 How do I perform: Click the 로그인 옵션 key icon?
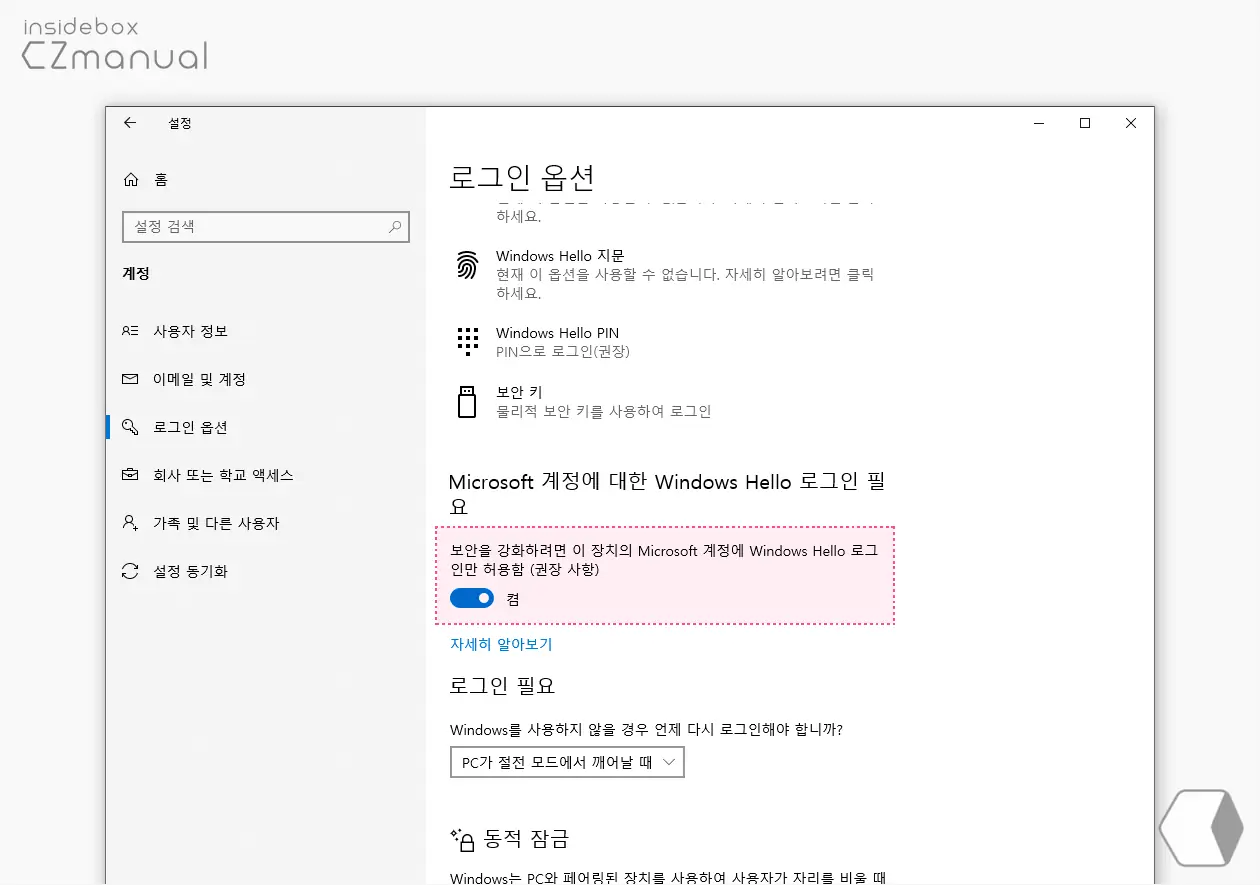130,427
